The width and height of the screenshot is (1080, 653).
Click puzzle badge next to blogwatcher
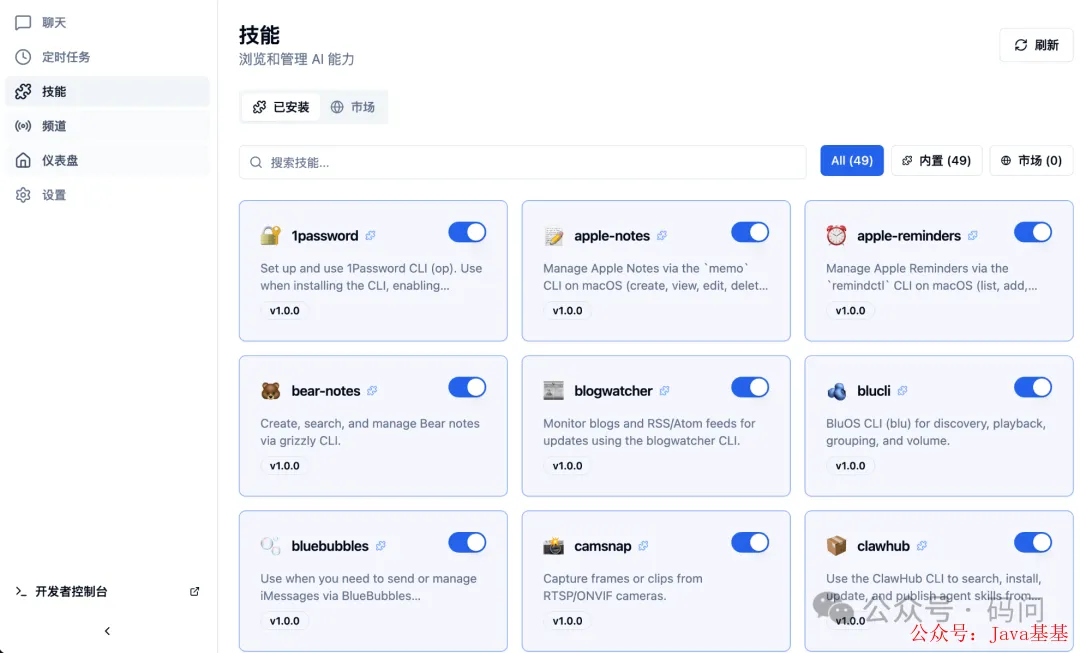[664, 391]
